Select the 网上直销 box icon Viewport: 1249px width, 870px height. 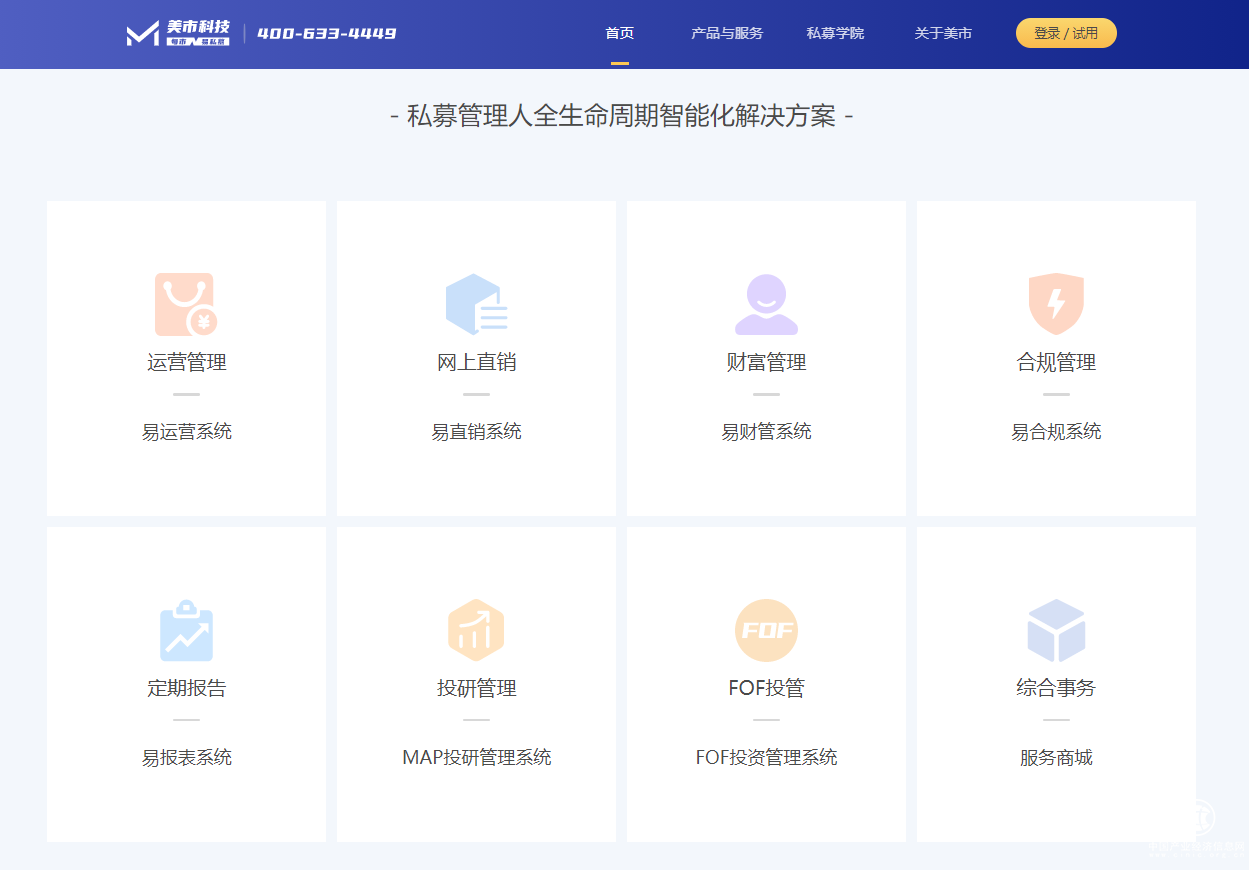pos(476,303)
